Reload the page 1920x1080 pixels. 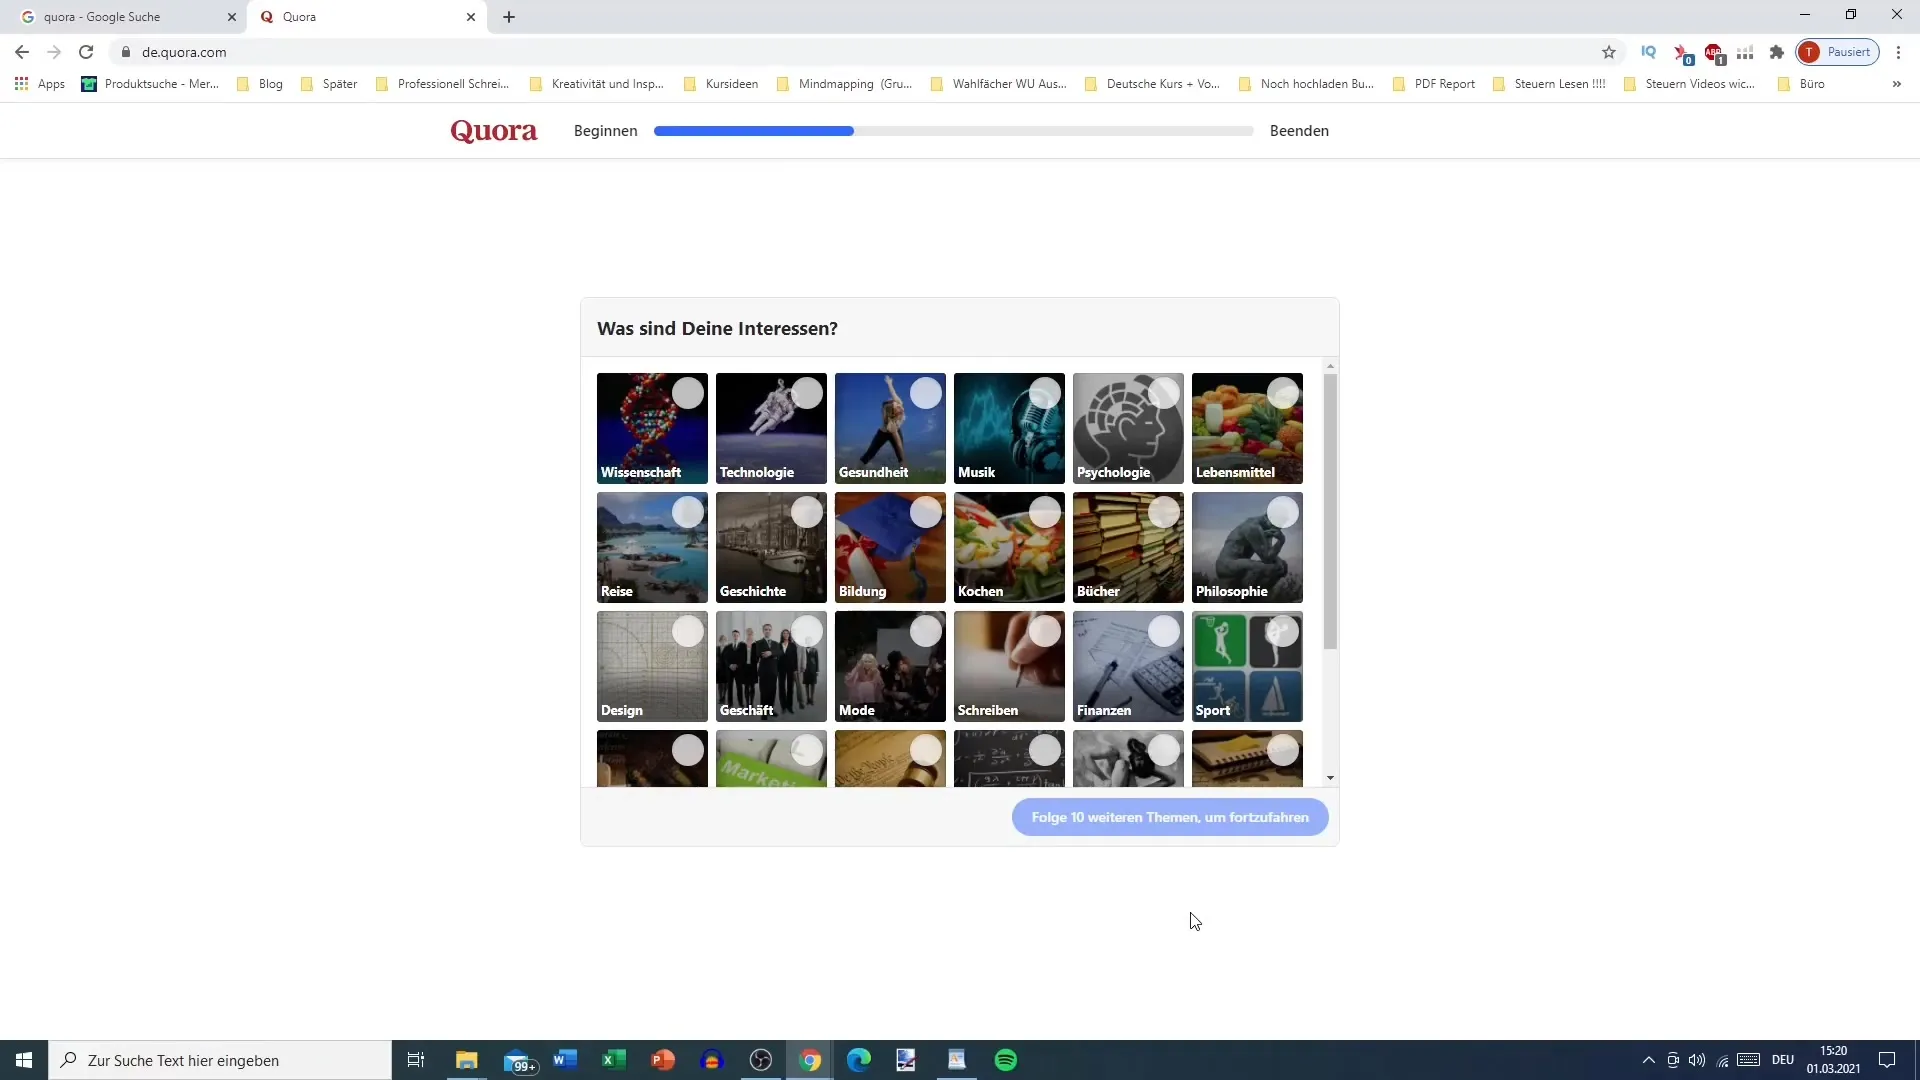(x=86, y=52)
